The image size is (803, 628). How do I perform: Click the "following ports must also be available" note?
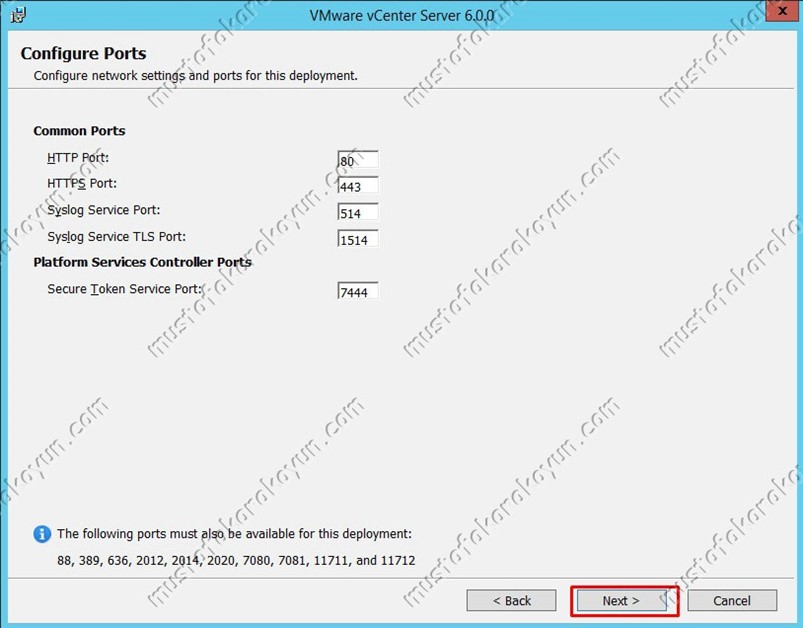pyautogui.click(x=235, y=534)
